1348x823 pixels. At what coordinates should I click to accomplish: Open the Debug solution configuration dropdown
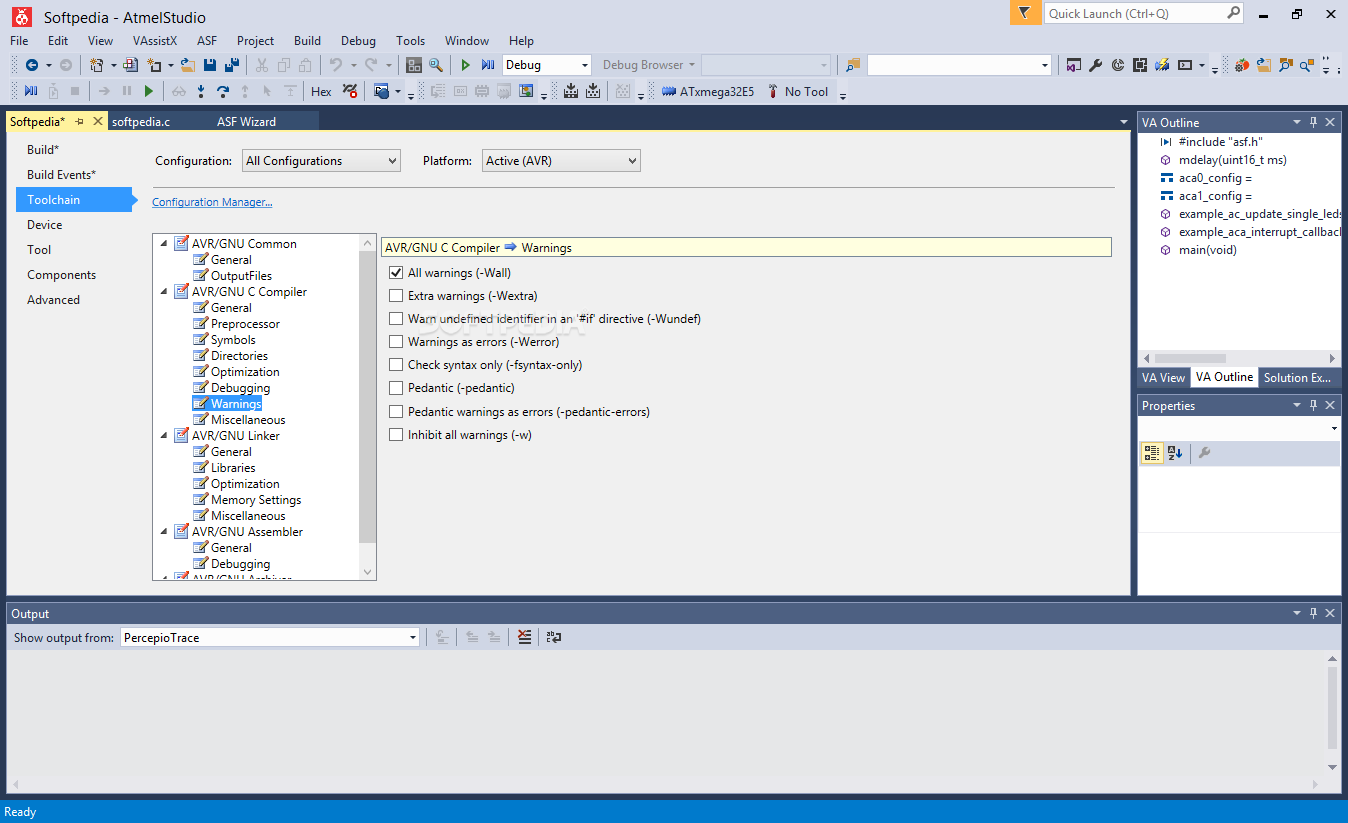(x=547, y=65)
